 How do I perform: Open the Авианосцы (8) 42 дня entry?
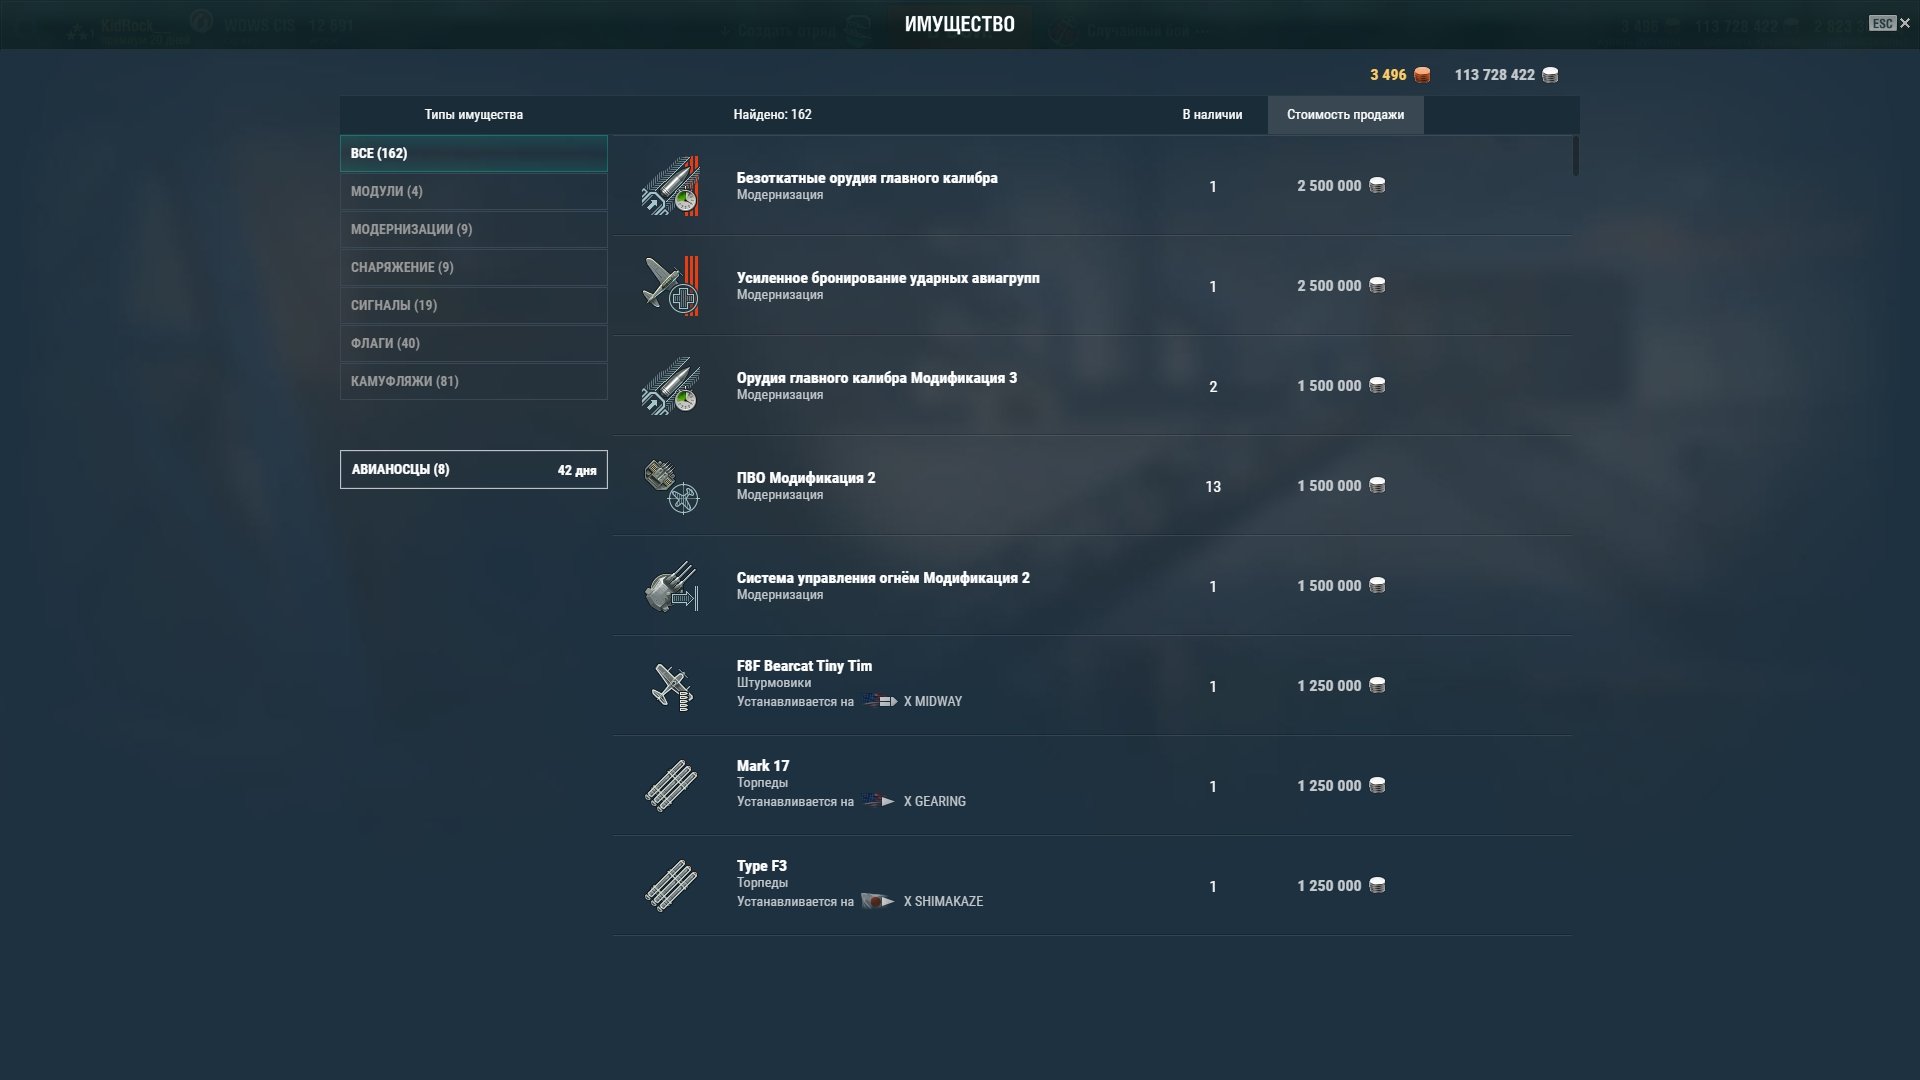(474, 469)
